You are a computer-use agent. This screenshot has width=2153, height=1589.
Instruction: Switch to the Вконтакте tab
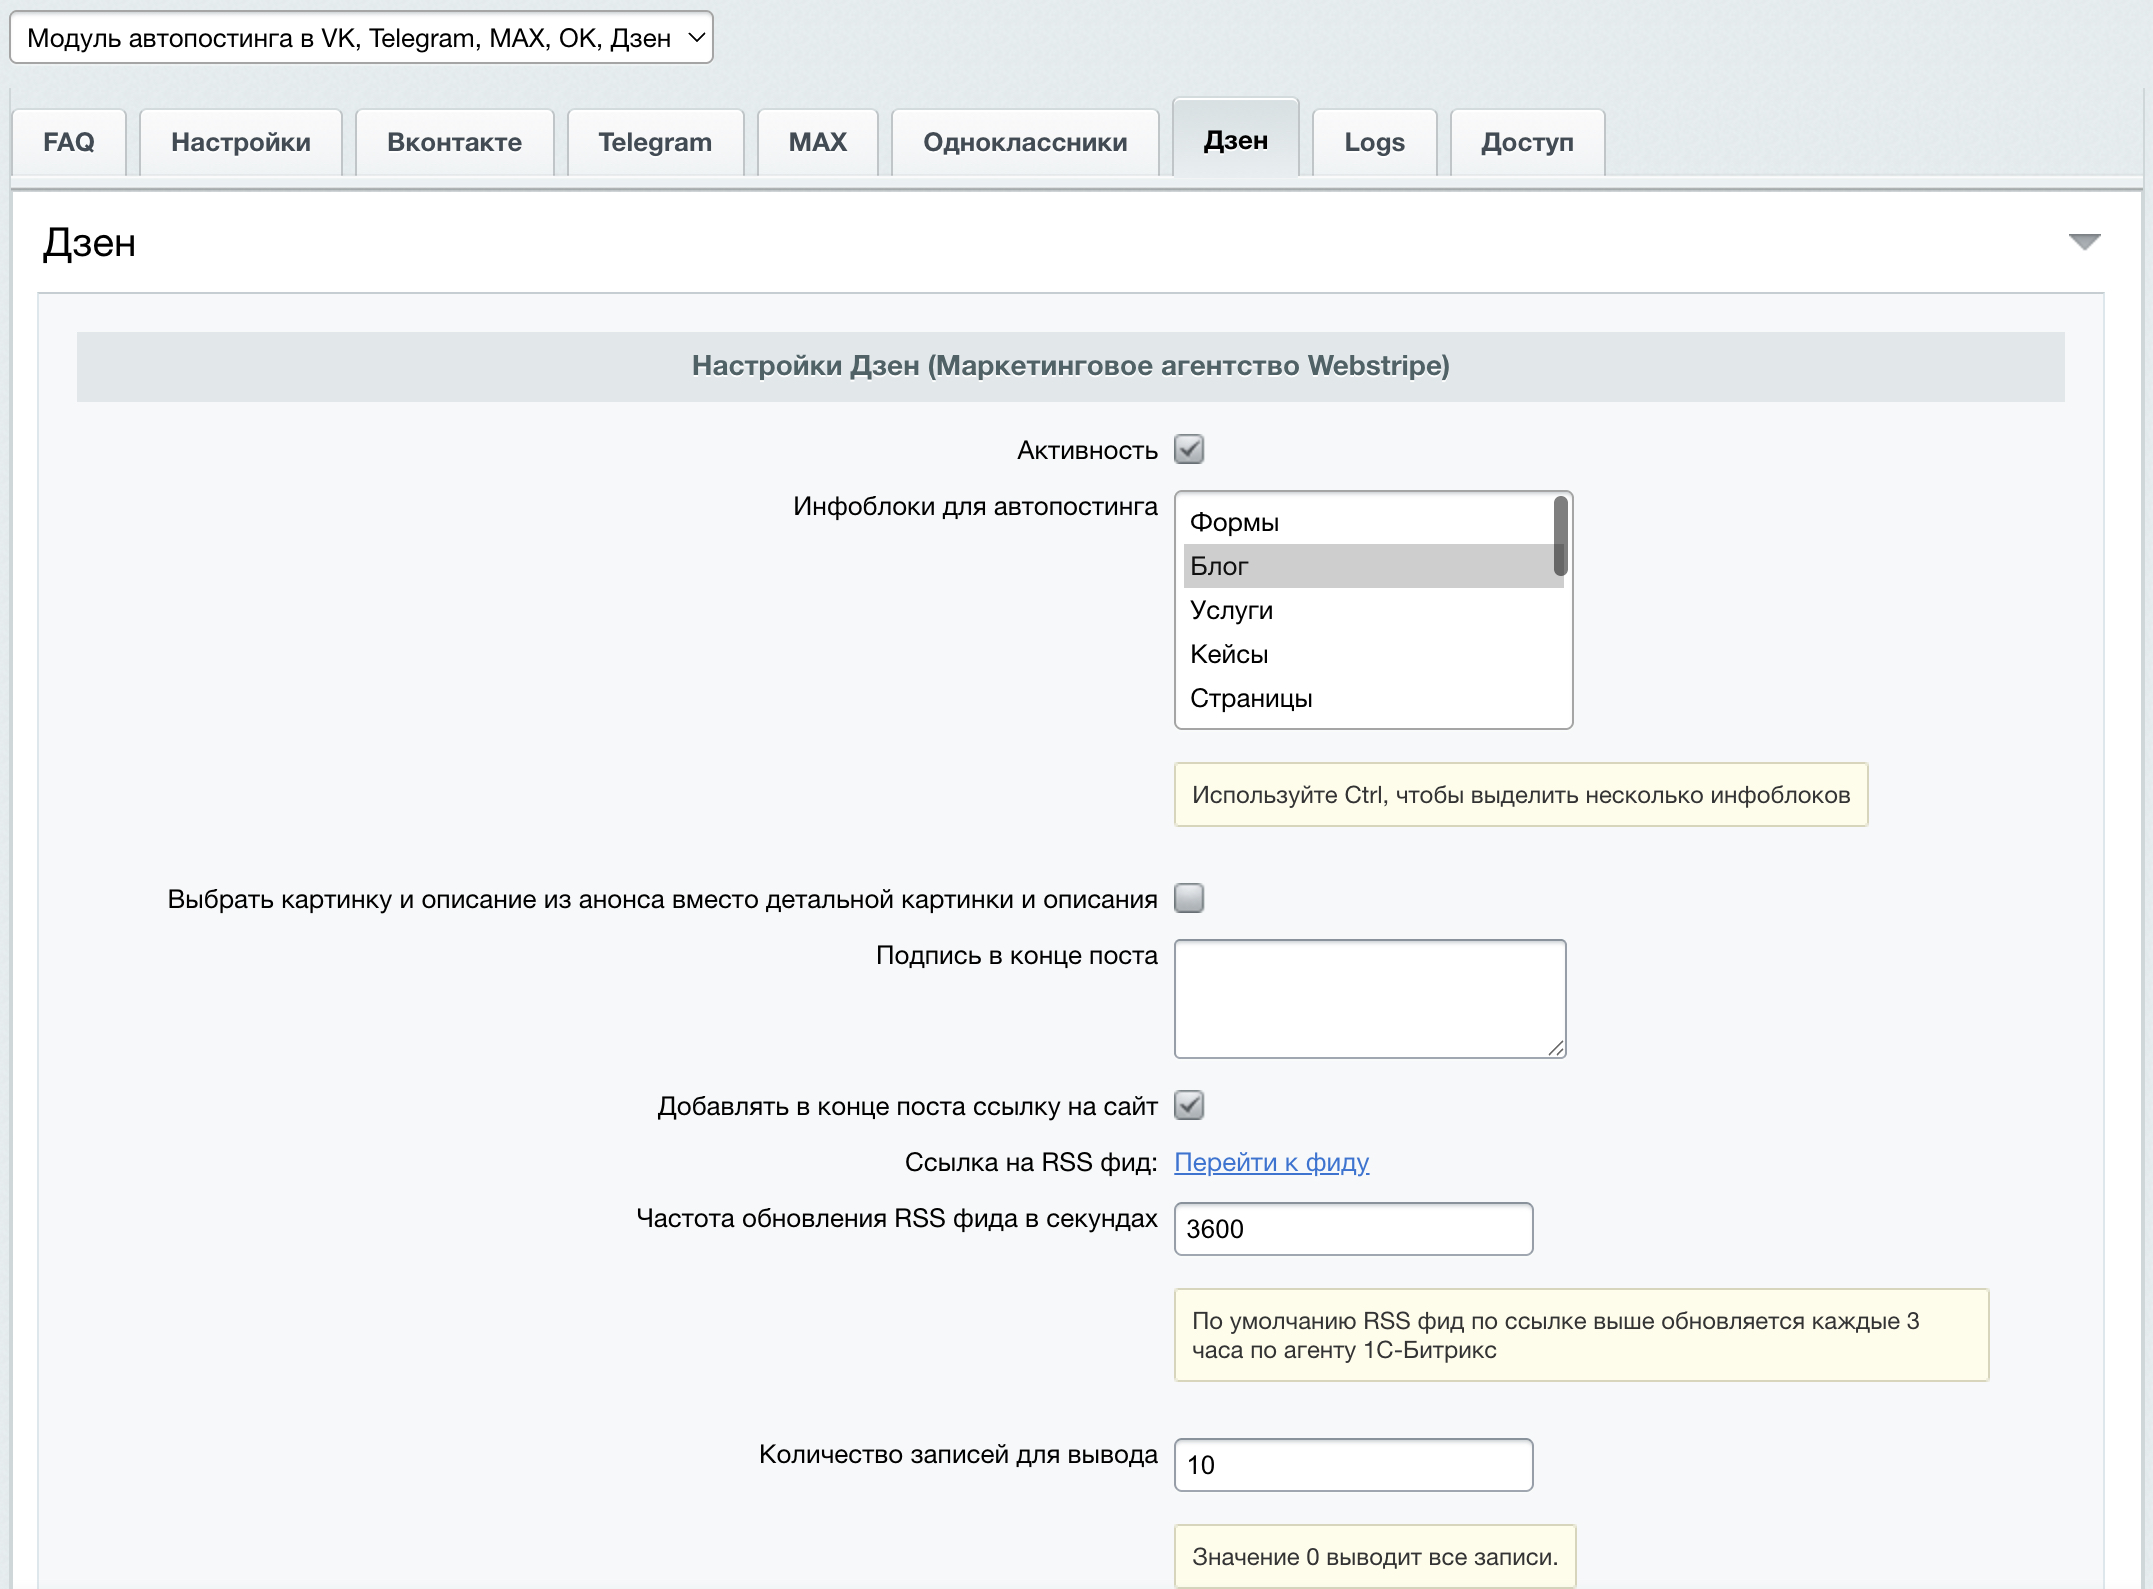click(455, 142)
